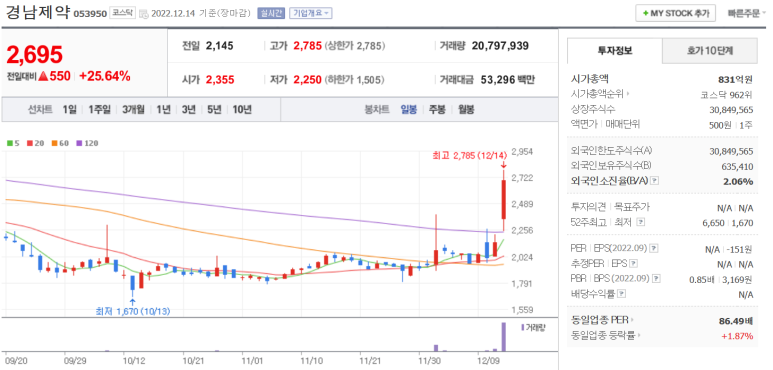Click the current price 2,695
Image resolution: width=773 pixels, height=370 pixels.
click(35, 54)
